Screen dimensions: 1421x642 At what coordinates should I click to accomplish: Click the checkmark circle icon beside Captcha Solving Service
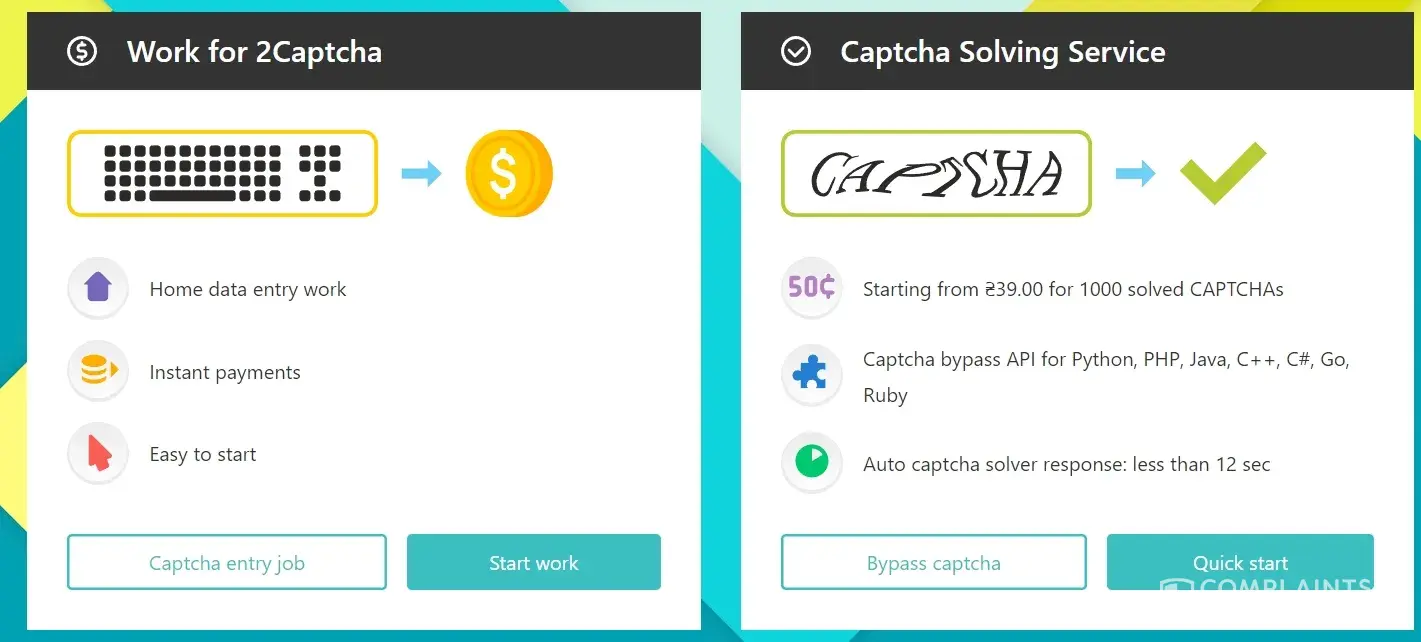tap(796, 51)
